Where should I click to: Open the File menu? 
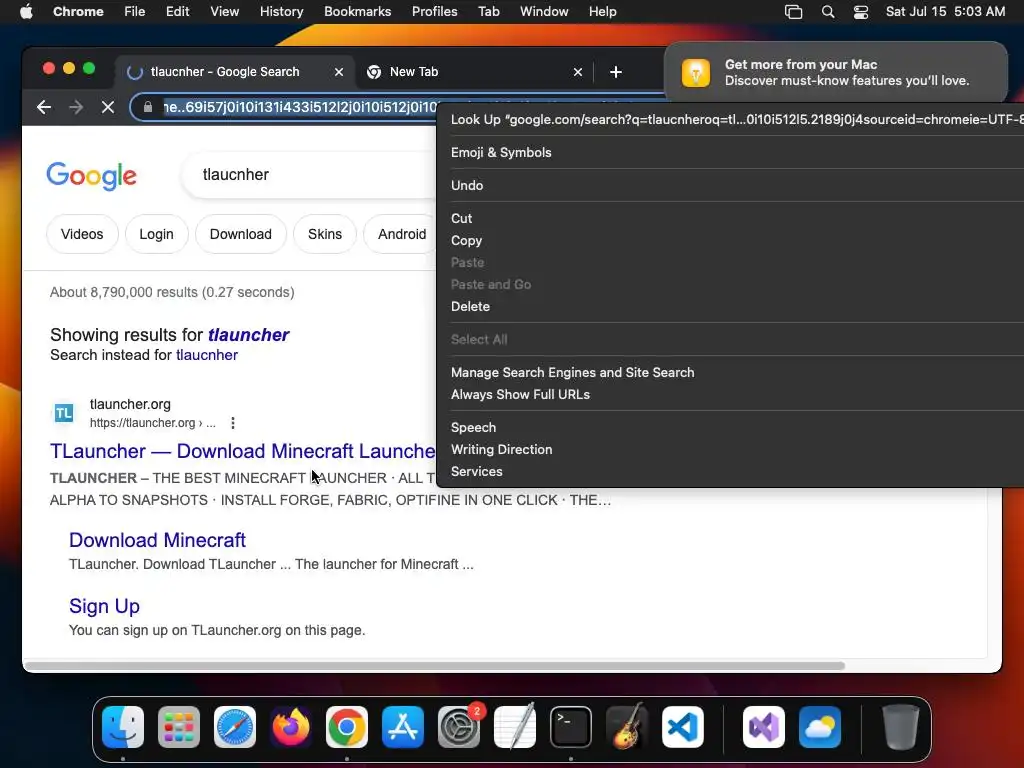coord(135,12)
